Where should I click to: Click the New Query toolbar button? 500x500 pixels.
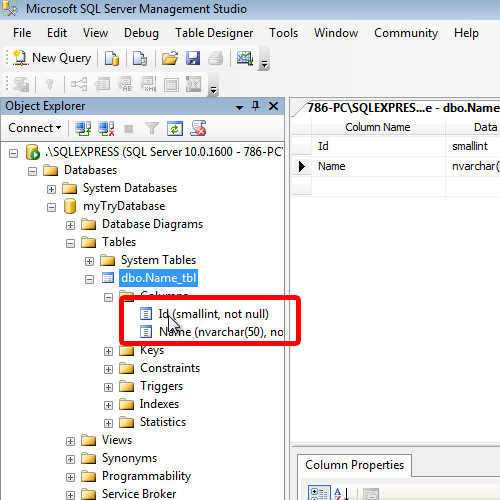(52, 58)
